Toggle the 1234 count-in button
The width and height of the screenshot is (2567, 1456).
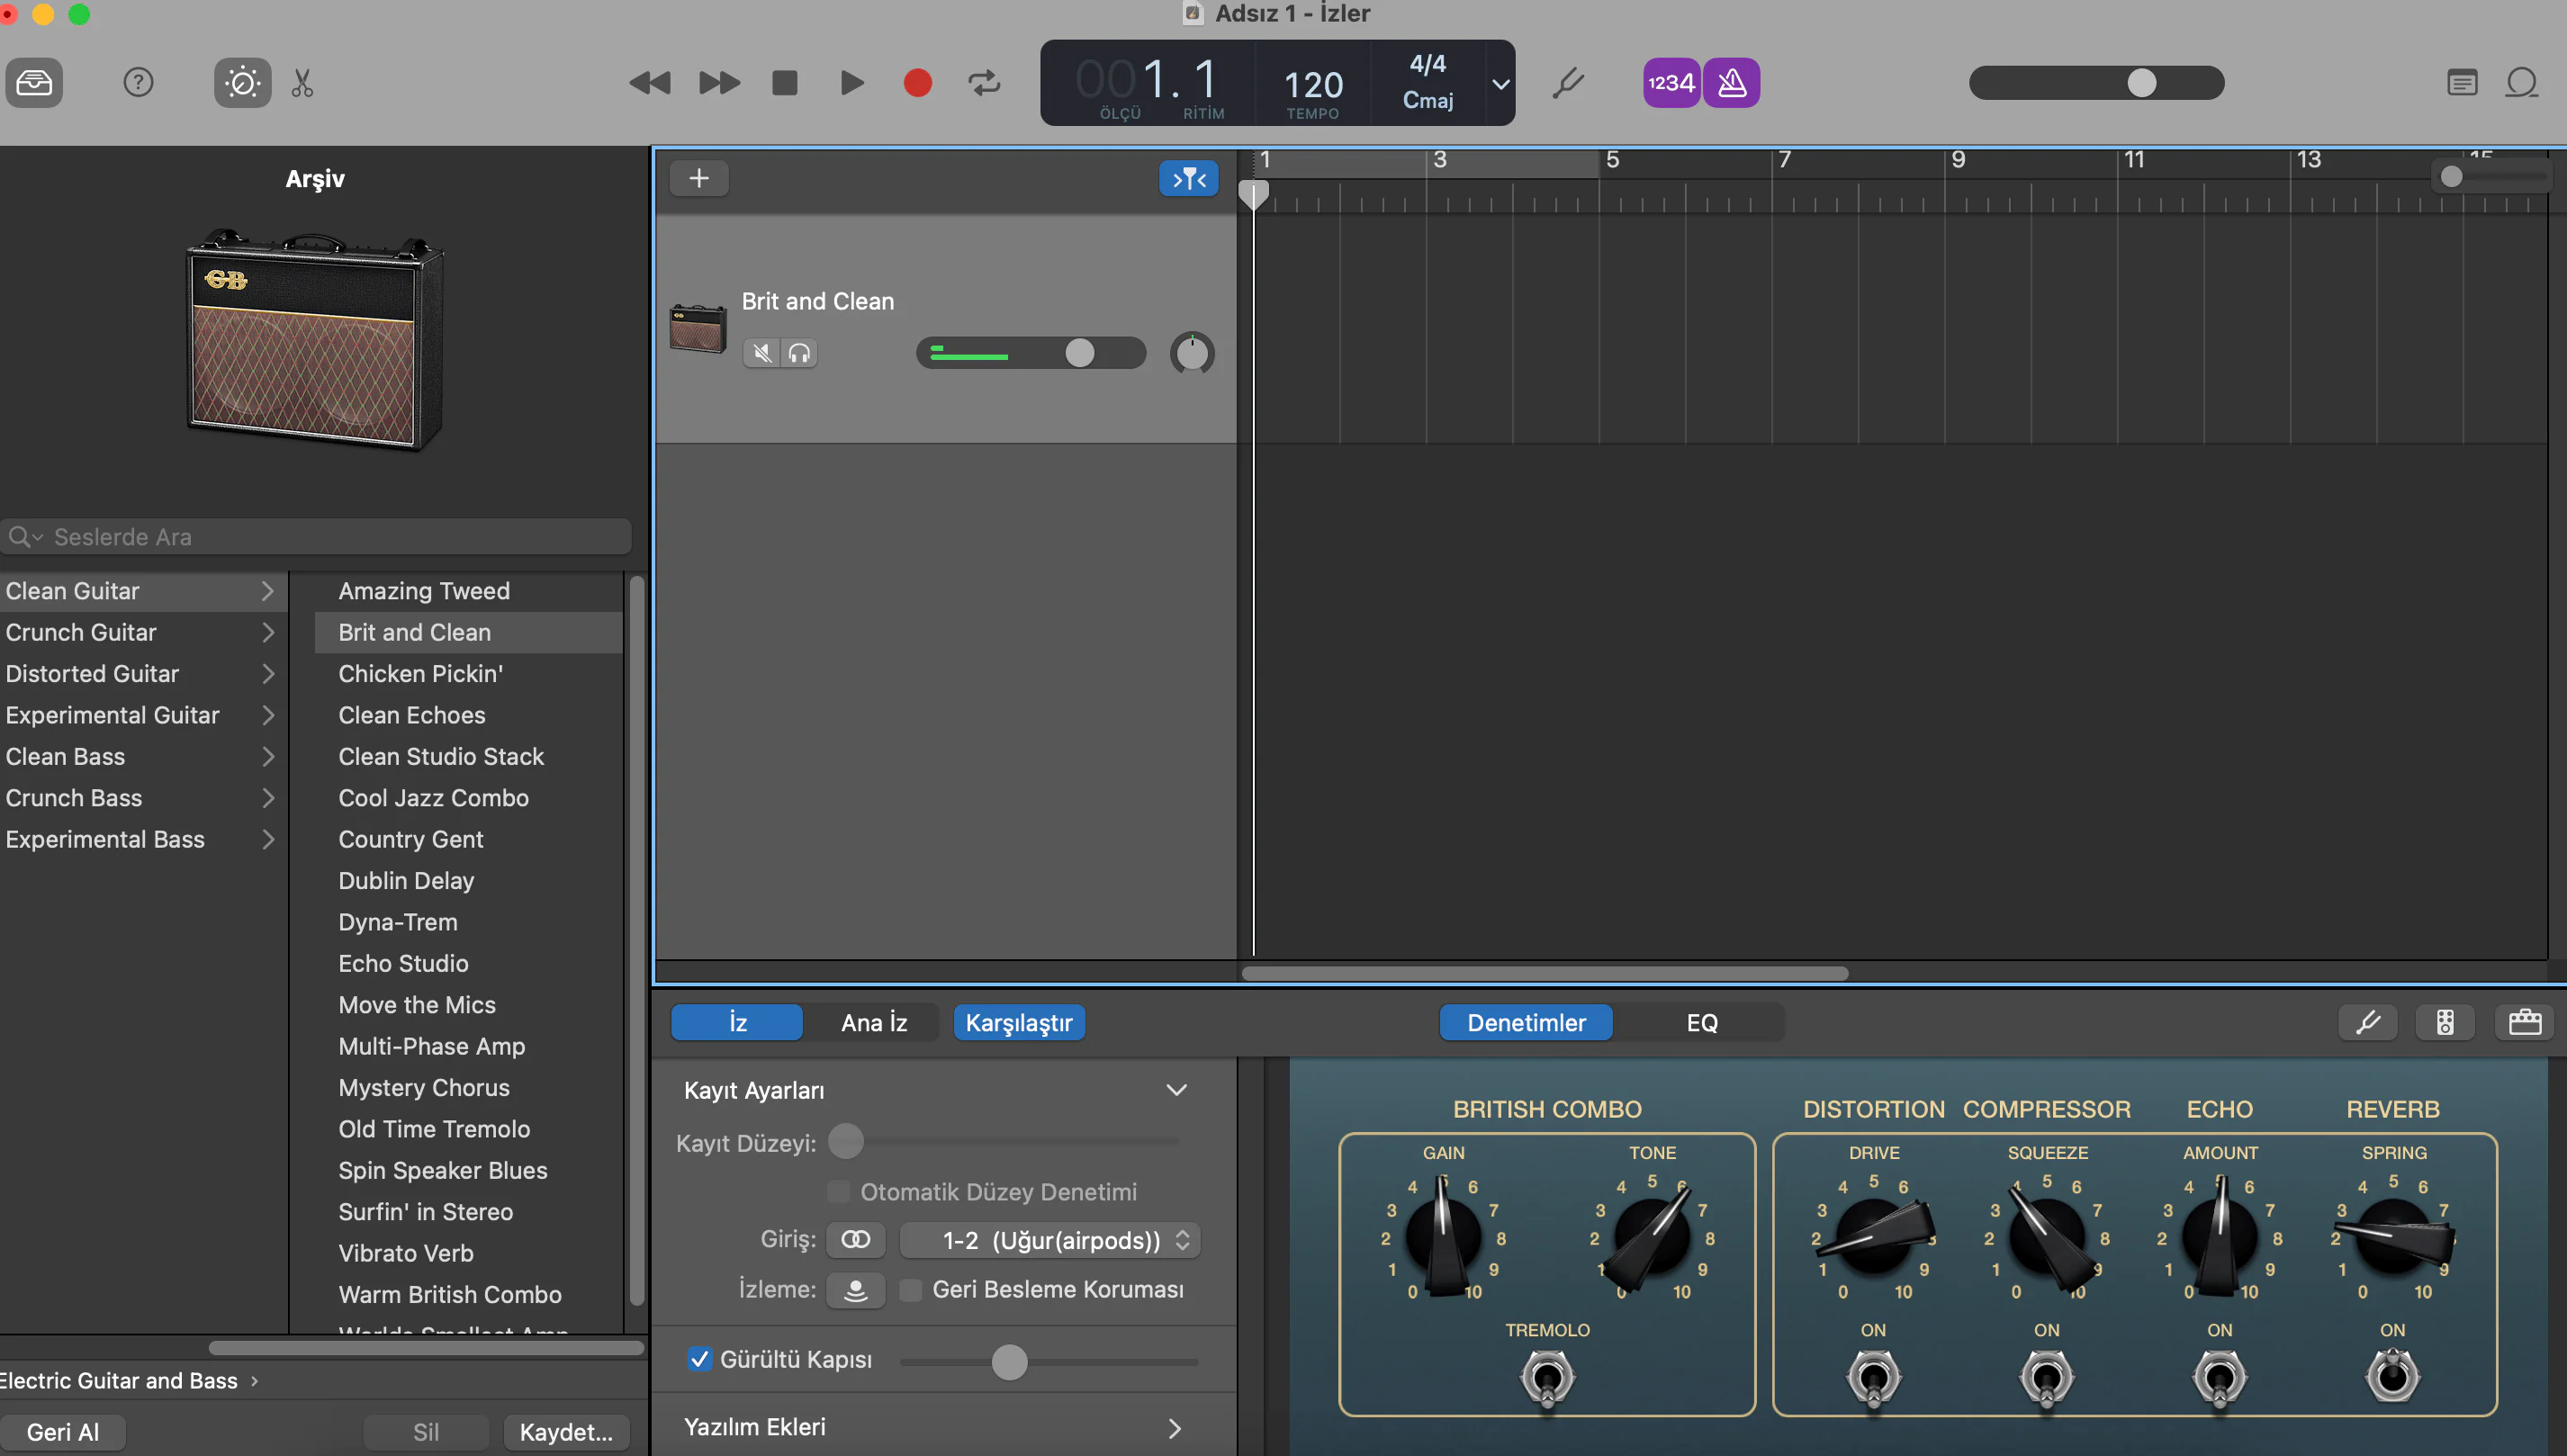click(1671, 82)
